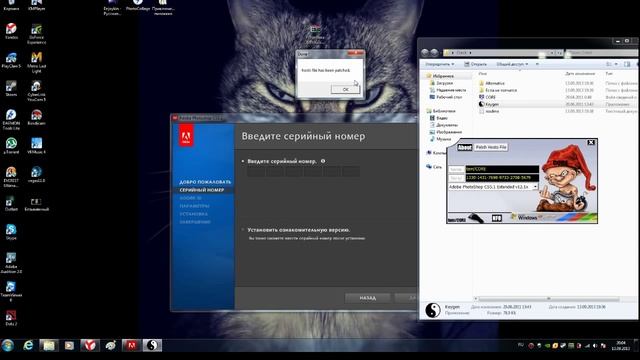Click OK in the hosts file patched dialog

(x=345, y=89)
